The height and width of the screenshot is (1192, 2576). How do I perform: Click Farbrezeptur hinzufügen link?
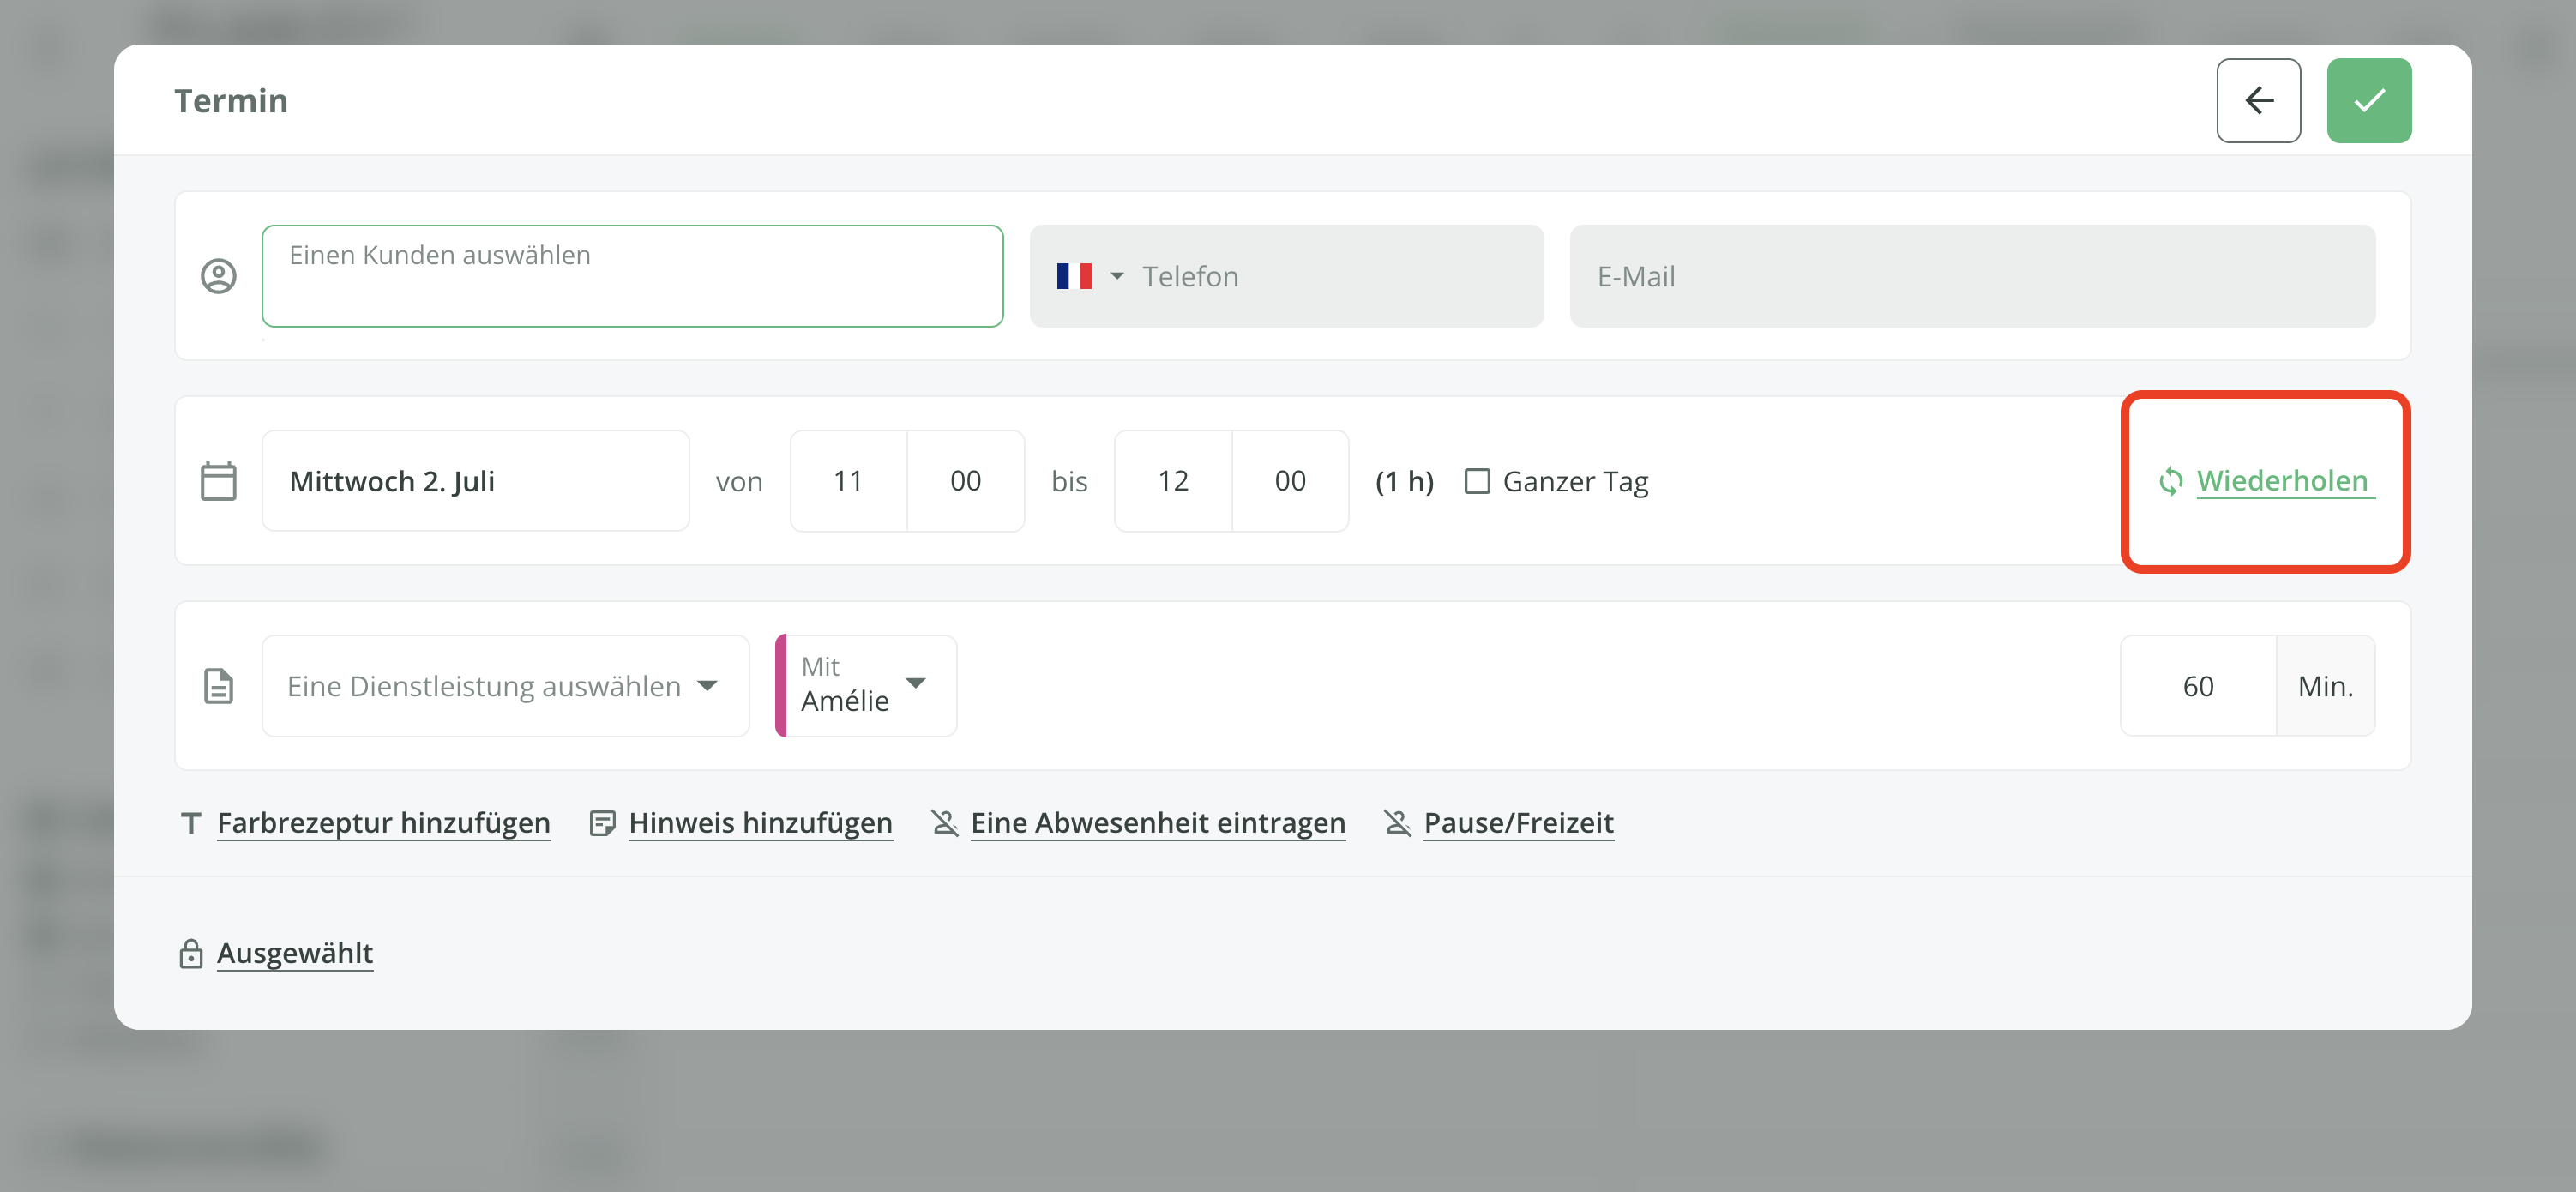pyautogui.click(x=383, y=822)
